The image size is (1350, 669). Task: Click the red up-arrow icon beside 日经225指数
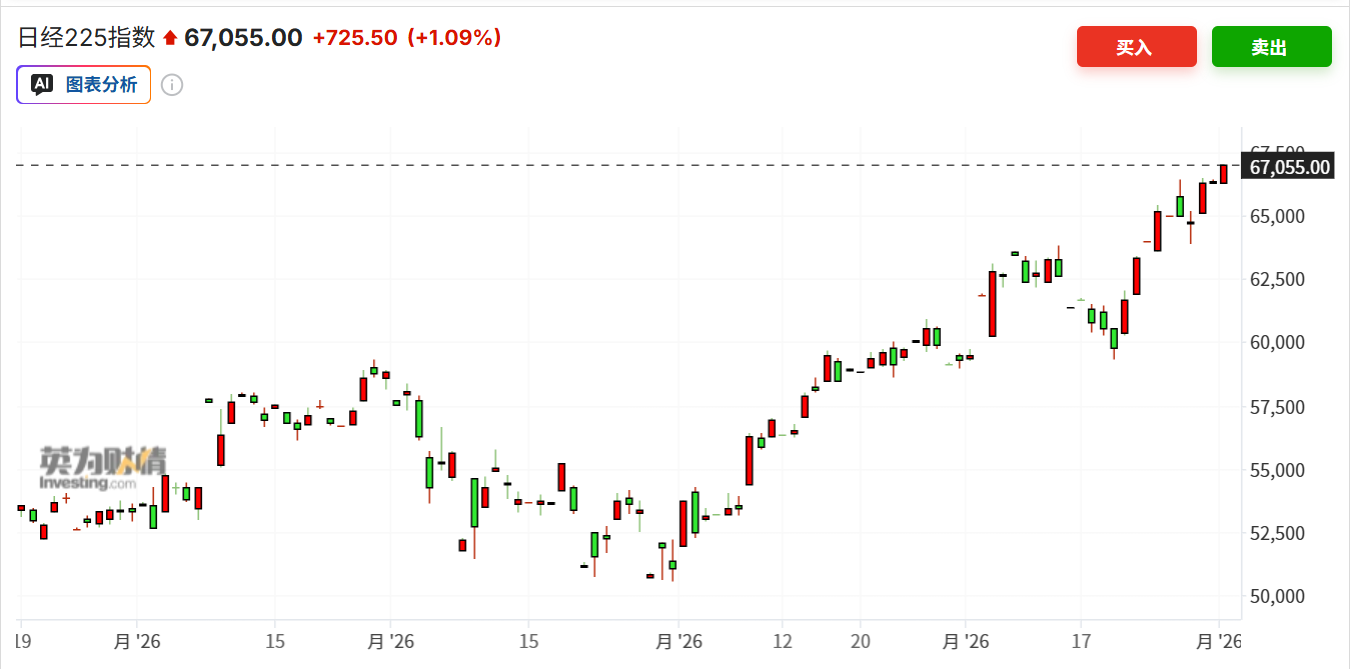point(170,38)
